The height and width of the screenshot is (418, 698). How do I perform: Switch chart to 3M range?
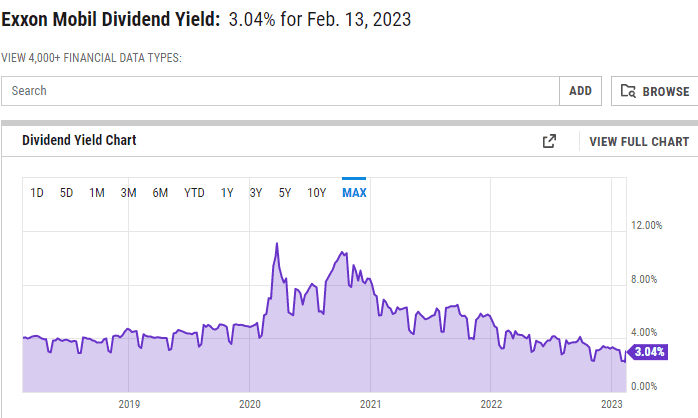point(128,193)
